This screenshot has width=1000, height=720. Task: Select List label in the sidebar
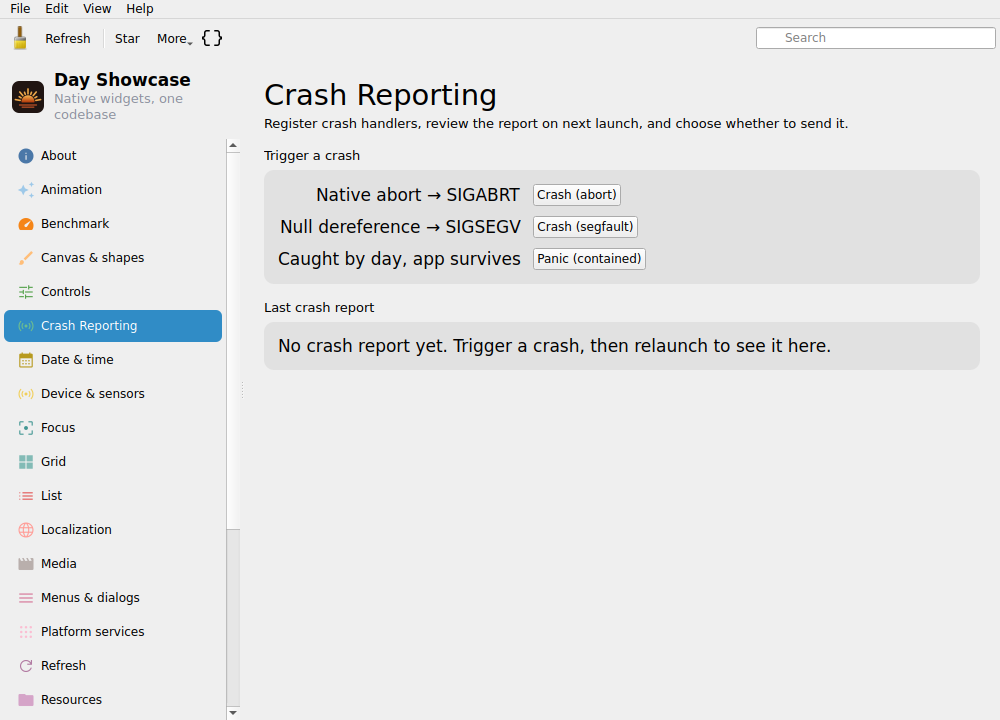[52, 496]
